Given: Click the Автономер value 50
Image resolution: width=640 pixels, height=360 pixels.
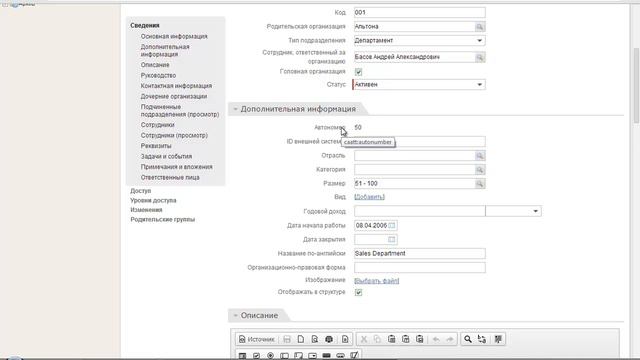Looking at the screenshot, I should [358, 128].
